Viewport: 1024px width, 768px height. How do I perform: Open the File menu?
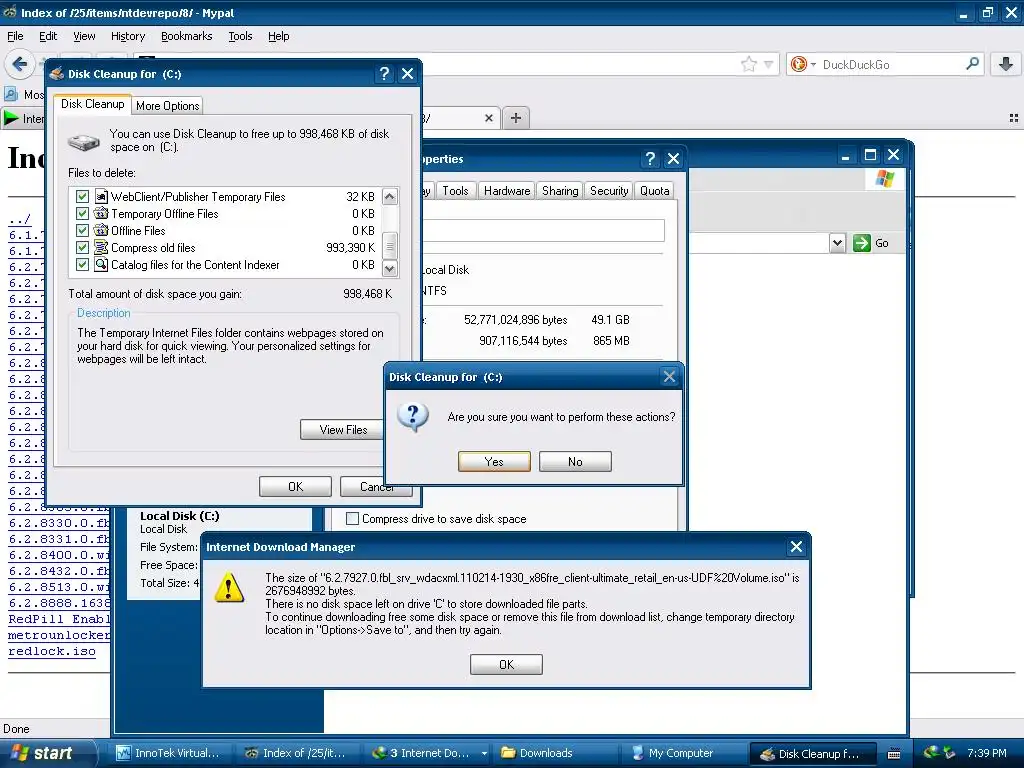tap(15, 36)
